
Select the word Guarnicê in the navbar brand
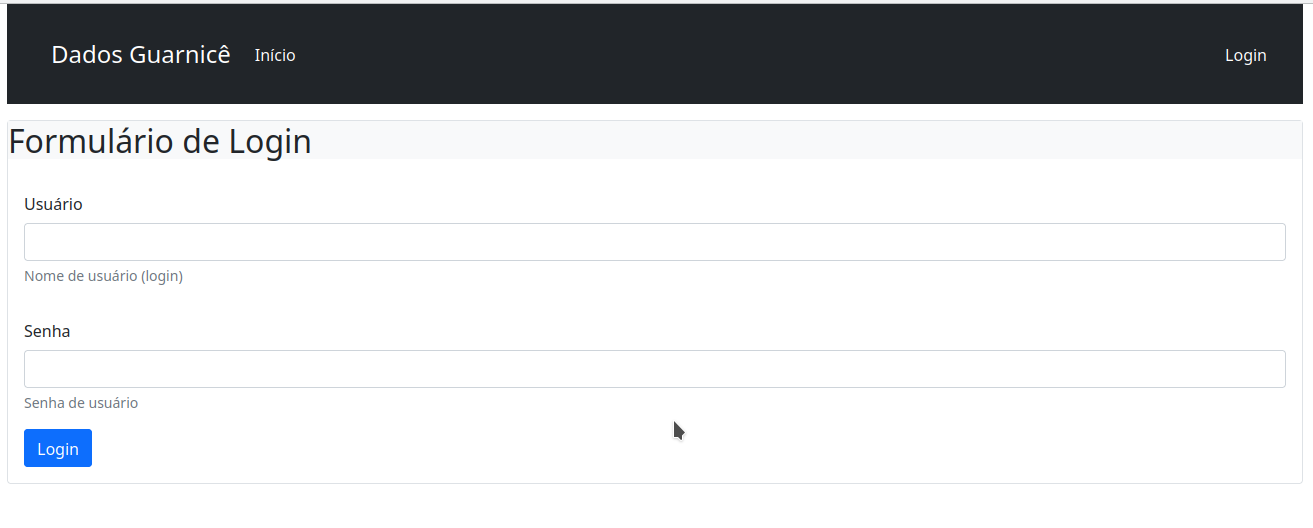click(x=180, y=55)
